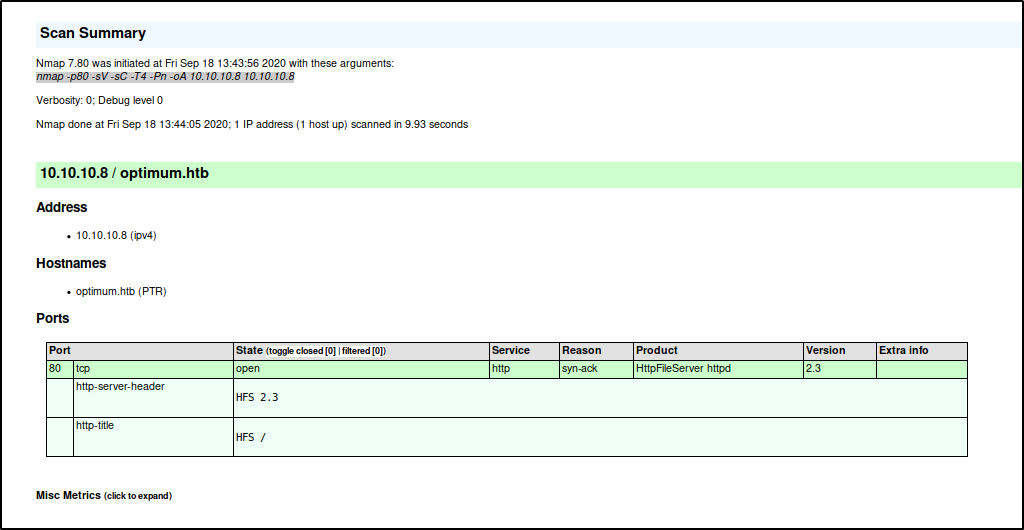The image size is (1024, 530).
Task: Click the Hostnames section heading
Action: click(71, 264)
